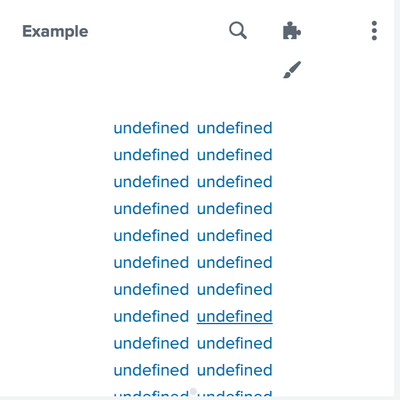Select the left undefined link in the tenth row
400x400 pixels.
pyautogui.click(x=151, y=370)
